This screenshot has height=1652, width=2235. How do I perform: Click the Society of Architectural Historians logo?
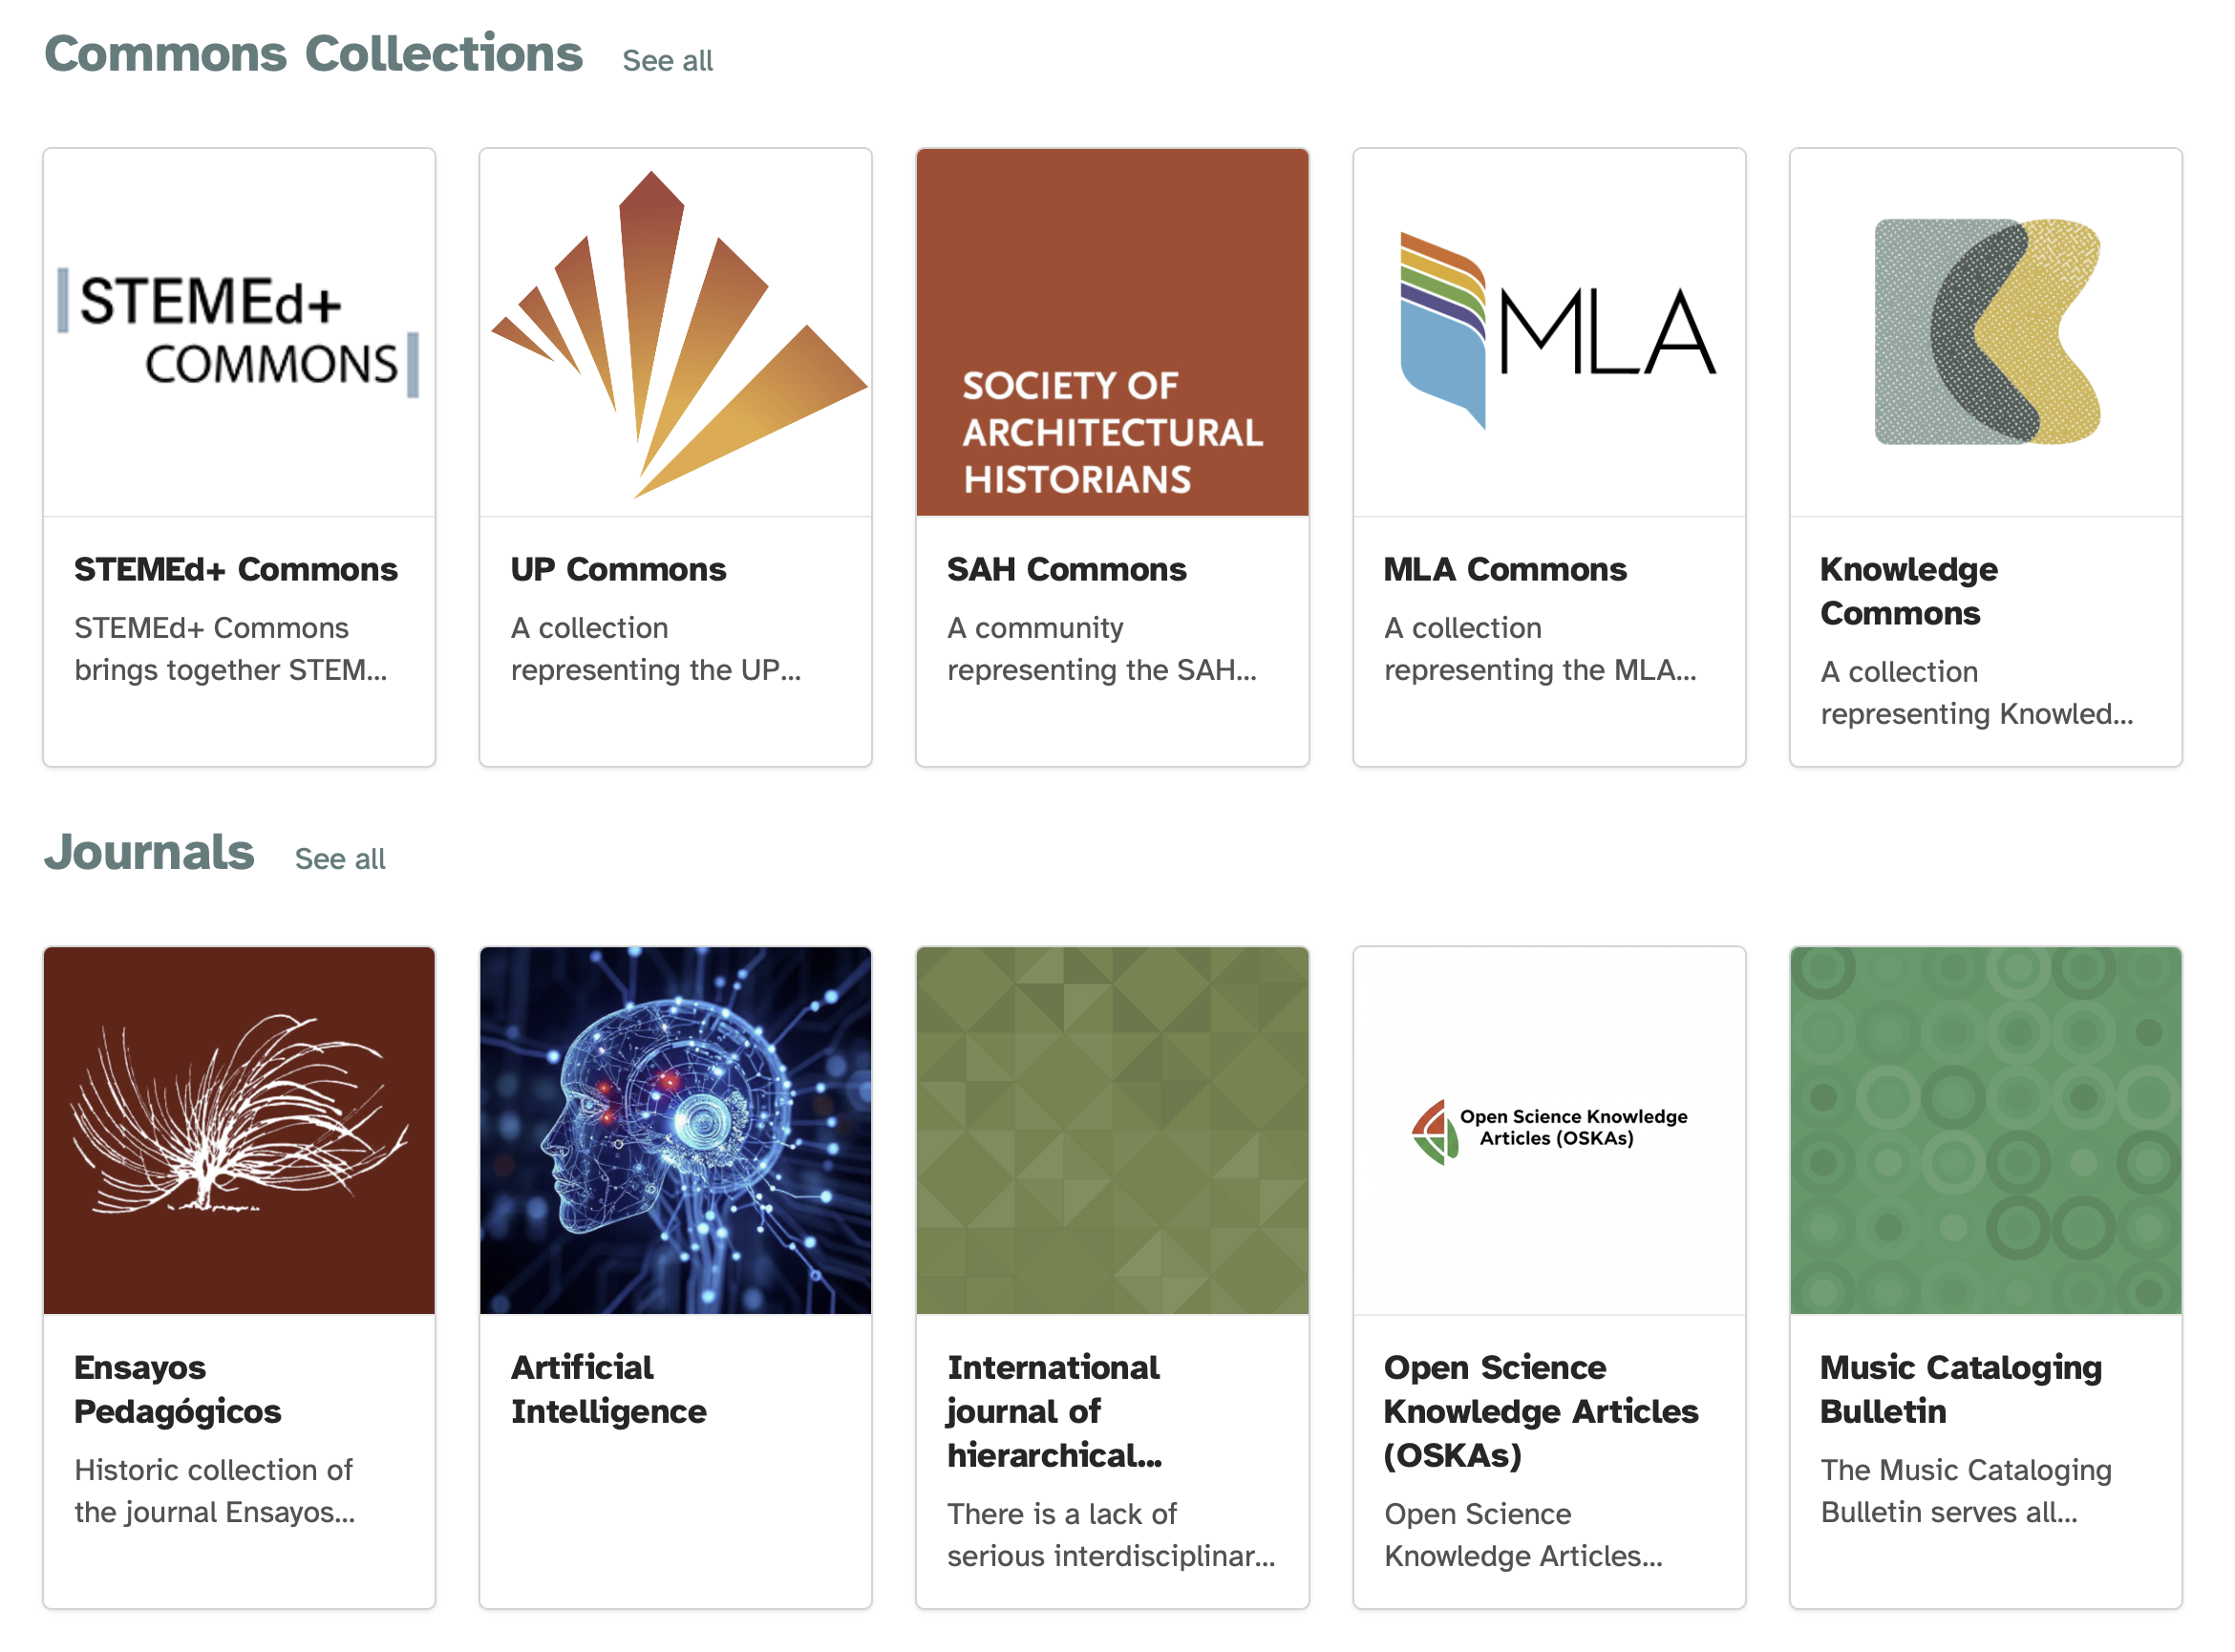pyautogui.click(x=1111, y=332)
